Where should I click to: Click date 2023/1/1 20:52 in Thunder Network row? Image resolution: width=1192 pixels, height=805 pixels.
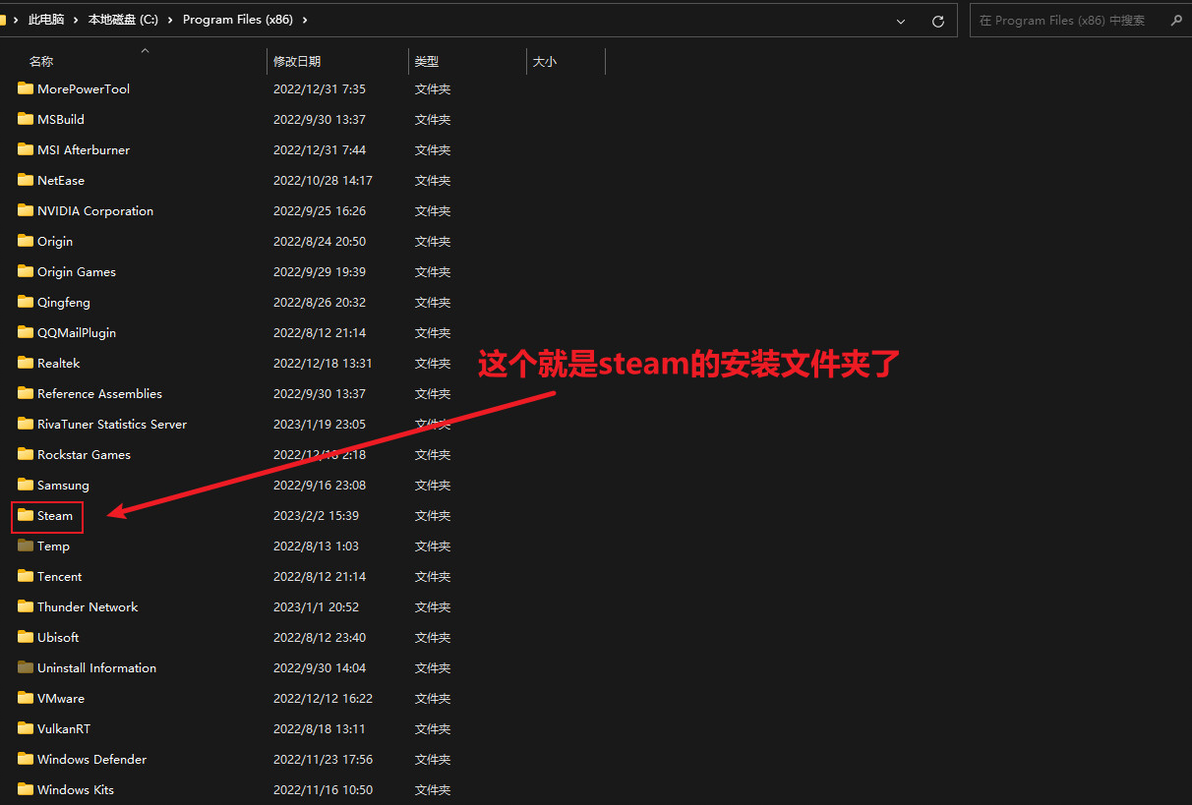click(315, 607)
